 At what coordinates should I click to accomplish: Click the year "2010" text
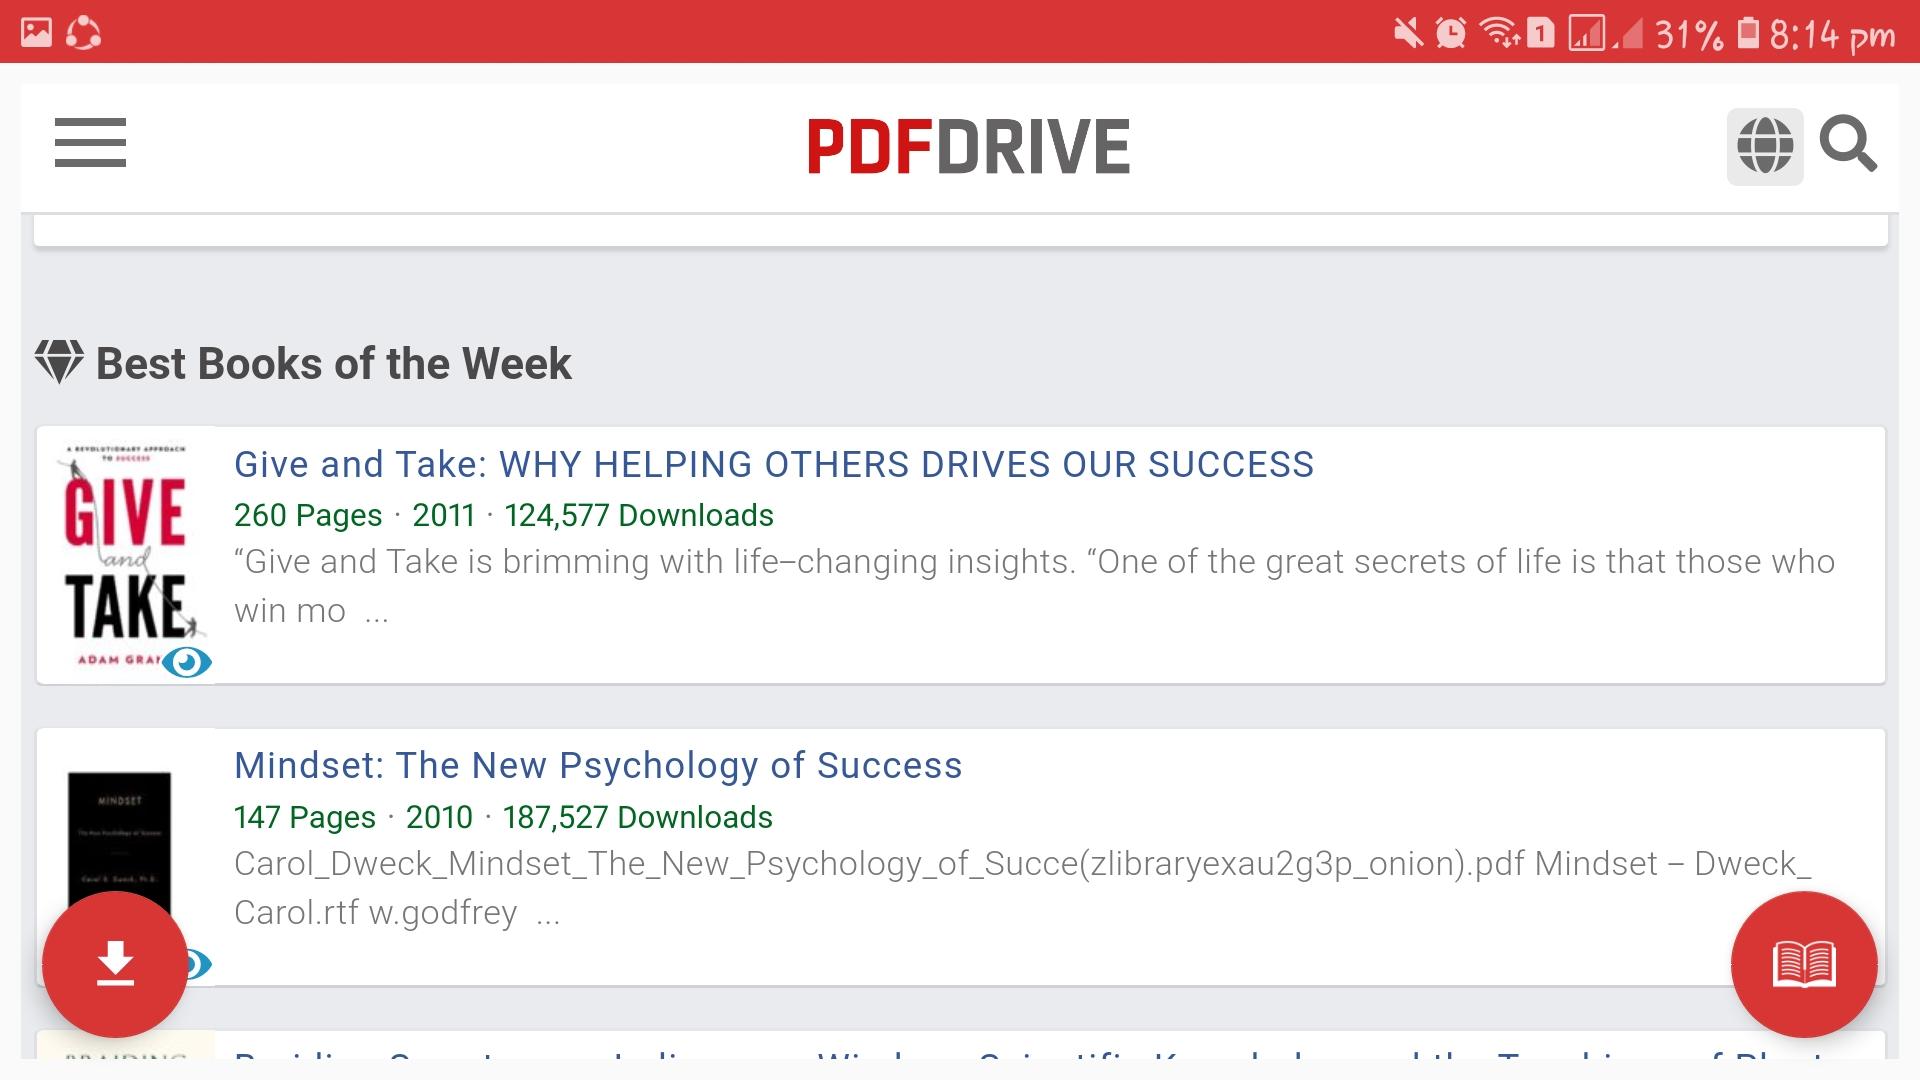pos(439,817)
